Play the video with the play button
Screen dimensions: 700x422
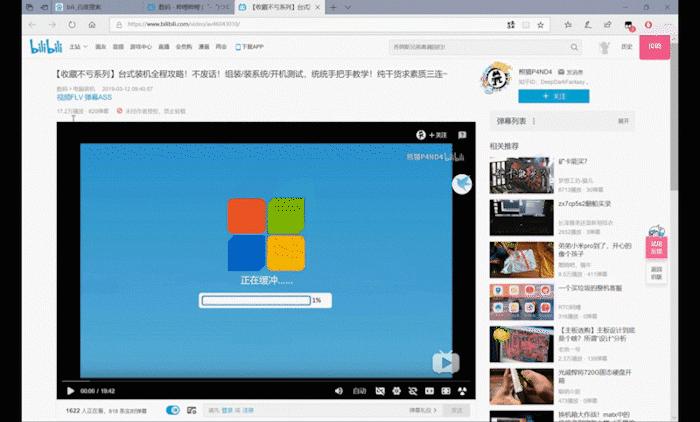point(70,391)
